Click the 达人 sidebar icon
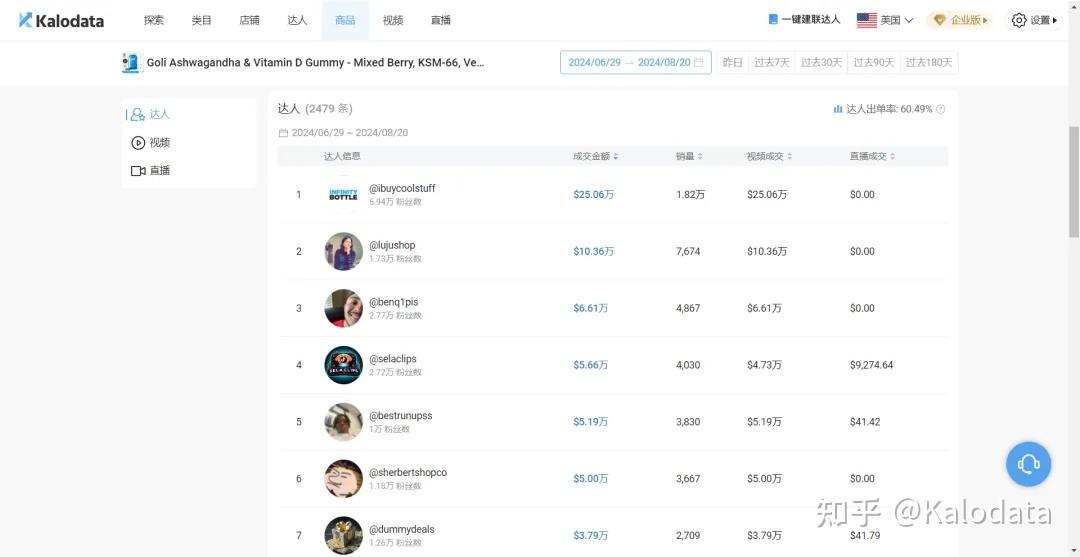 click(138, 114)
